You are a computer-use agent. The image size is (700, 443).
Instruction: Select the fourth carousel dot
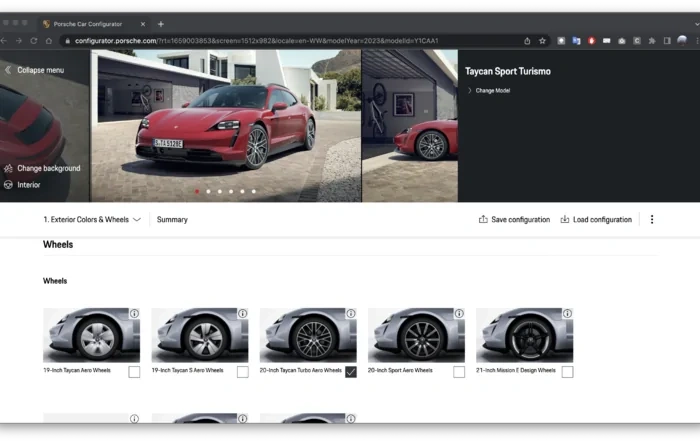click(231, 191)
